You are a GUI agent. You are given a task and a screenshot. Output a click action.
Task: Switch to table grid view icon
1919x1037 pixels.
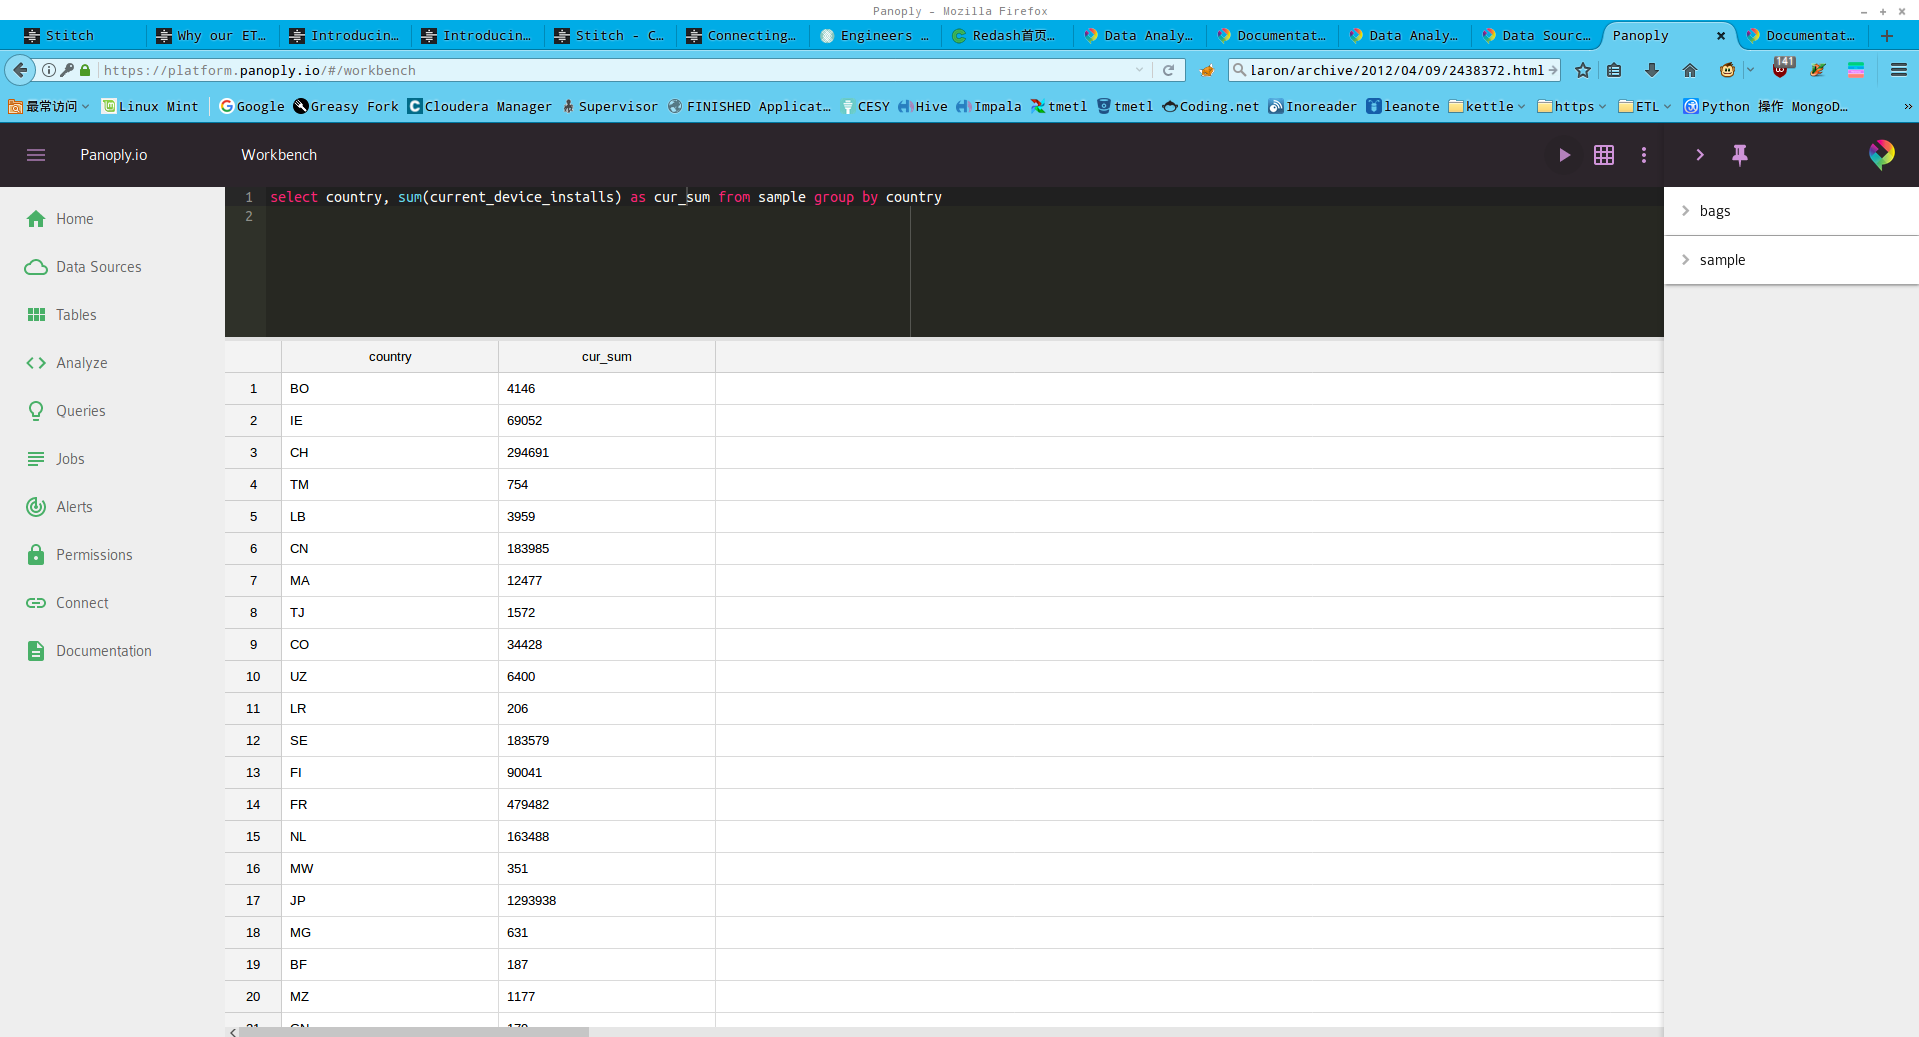click(x=1604, y=155)
